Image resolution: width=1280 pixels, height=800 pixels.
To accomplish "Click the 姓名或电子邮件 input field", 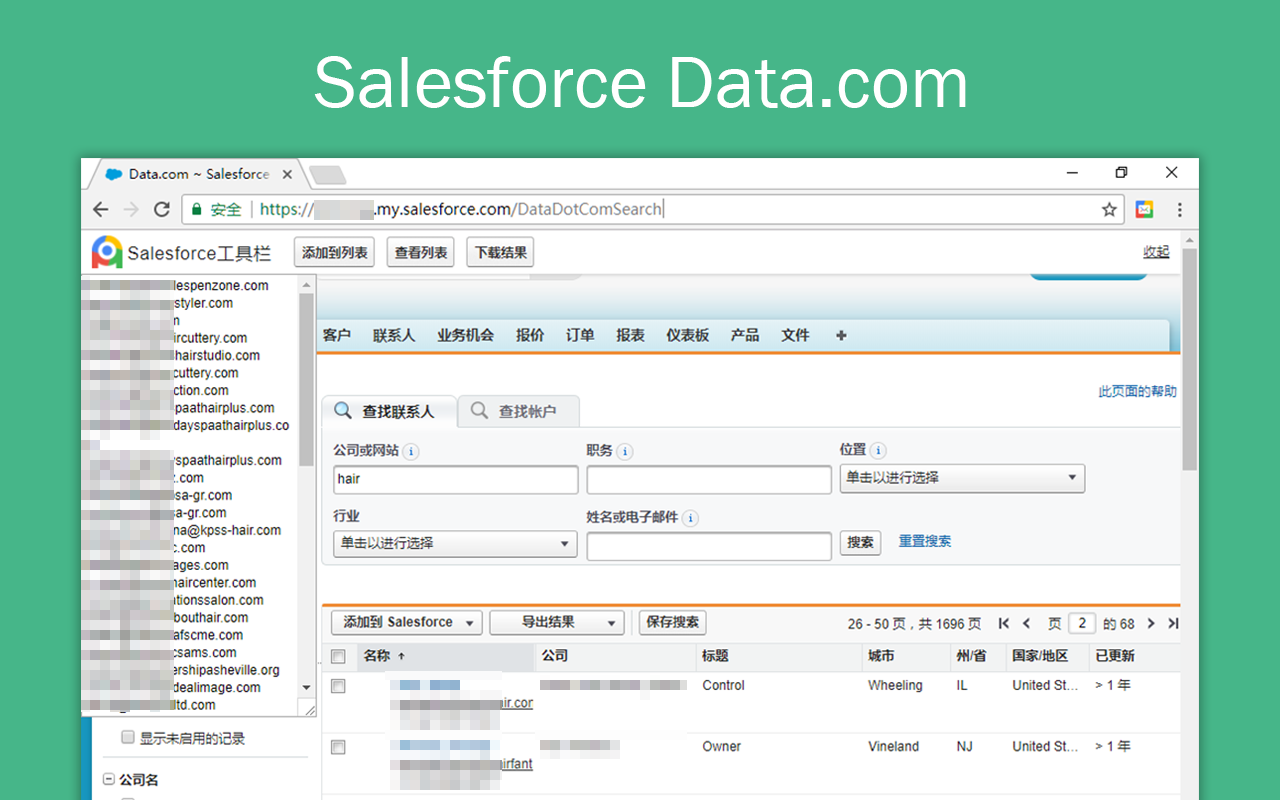I will 709,546.
